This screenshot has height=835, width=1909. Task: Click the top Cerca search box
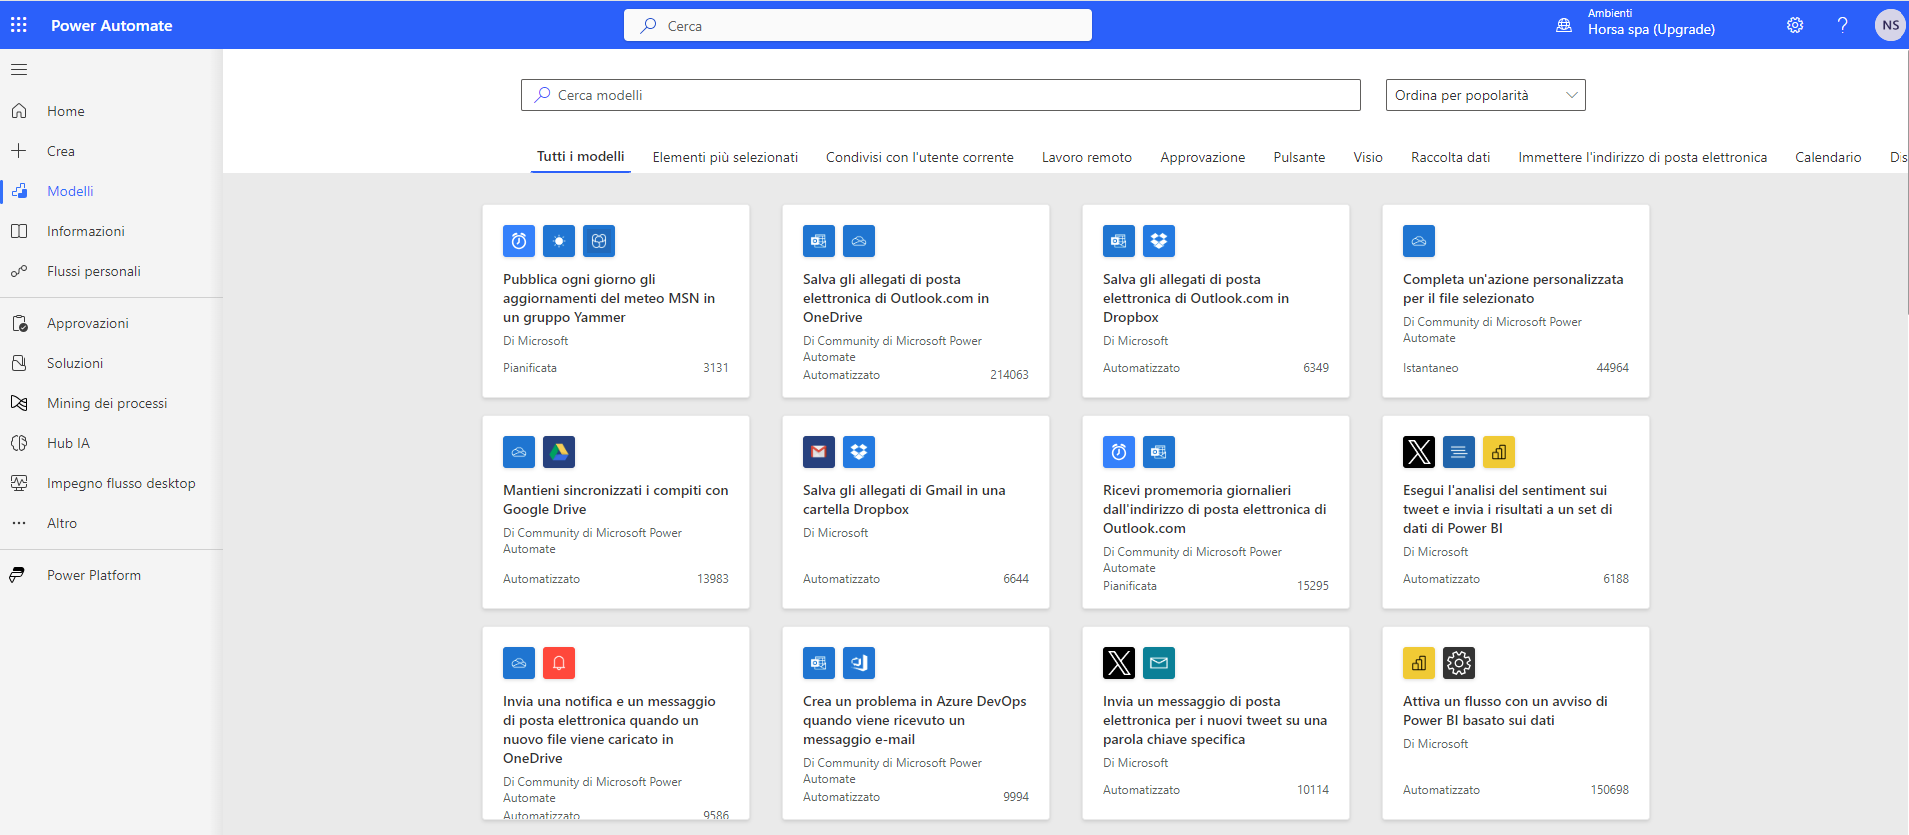(x=858, y=25)
